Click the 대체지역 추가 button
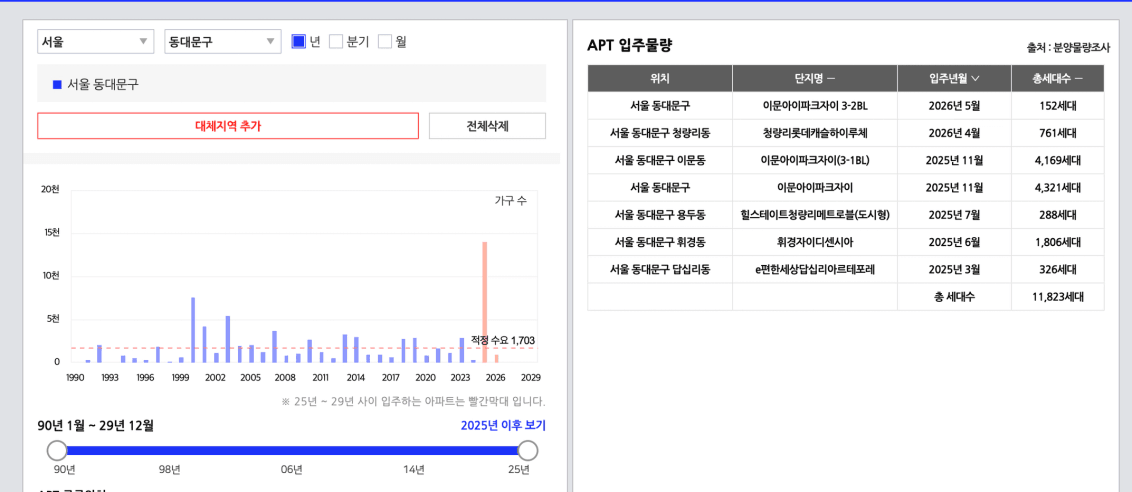The width and height of the screenshot is (1132, 492). 228,126
